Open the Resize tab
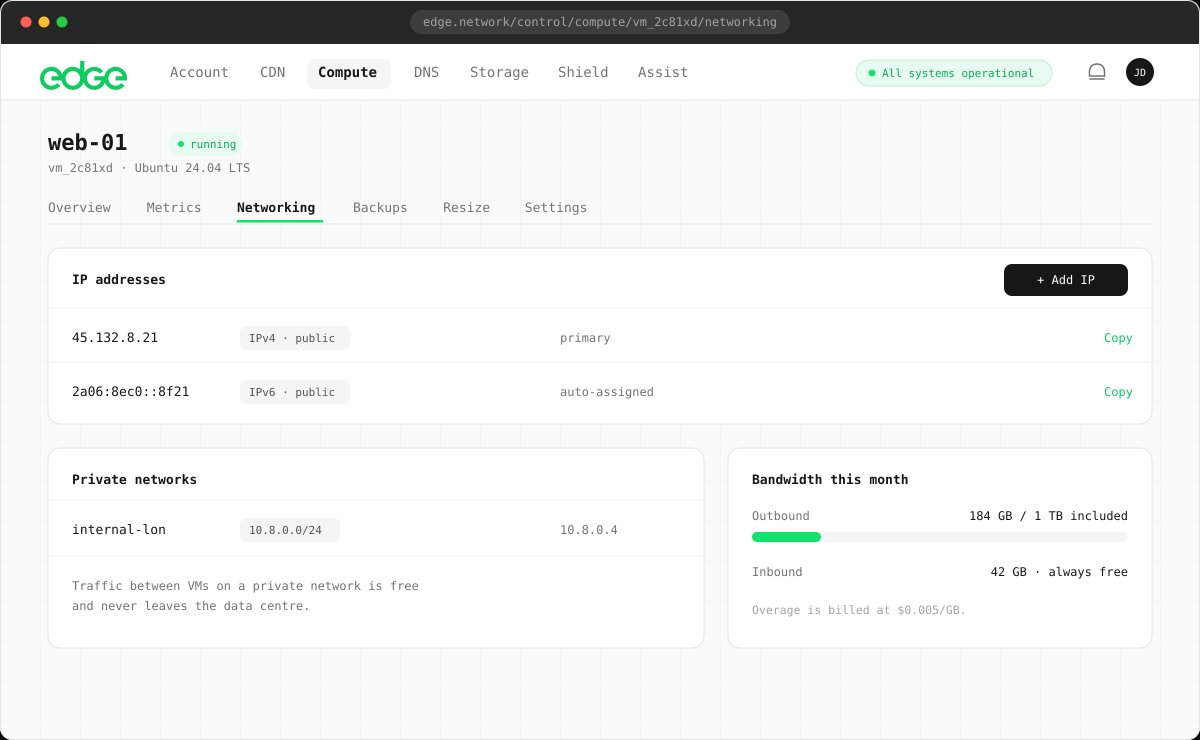This screenshot has width=1200, height=740. (x=466, y=208)
